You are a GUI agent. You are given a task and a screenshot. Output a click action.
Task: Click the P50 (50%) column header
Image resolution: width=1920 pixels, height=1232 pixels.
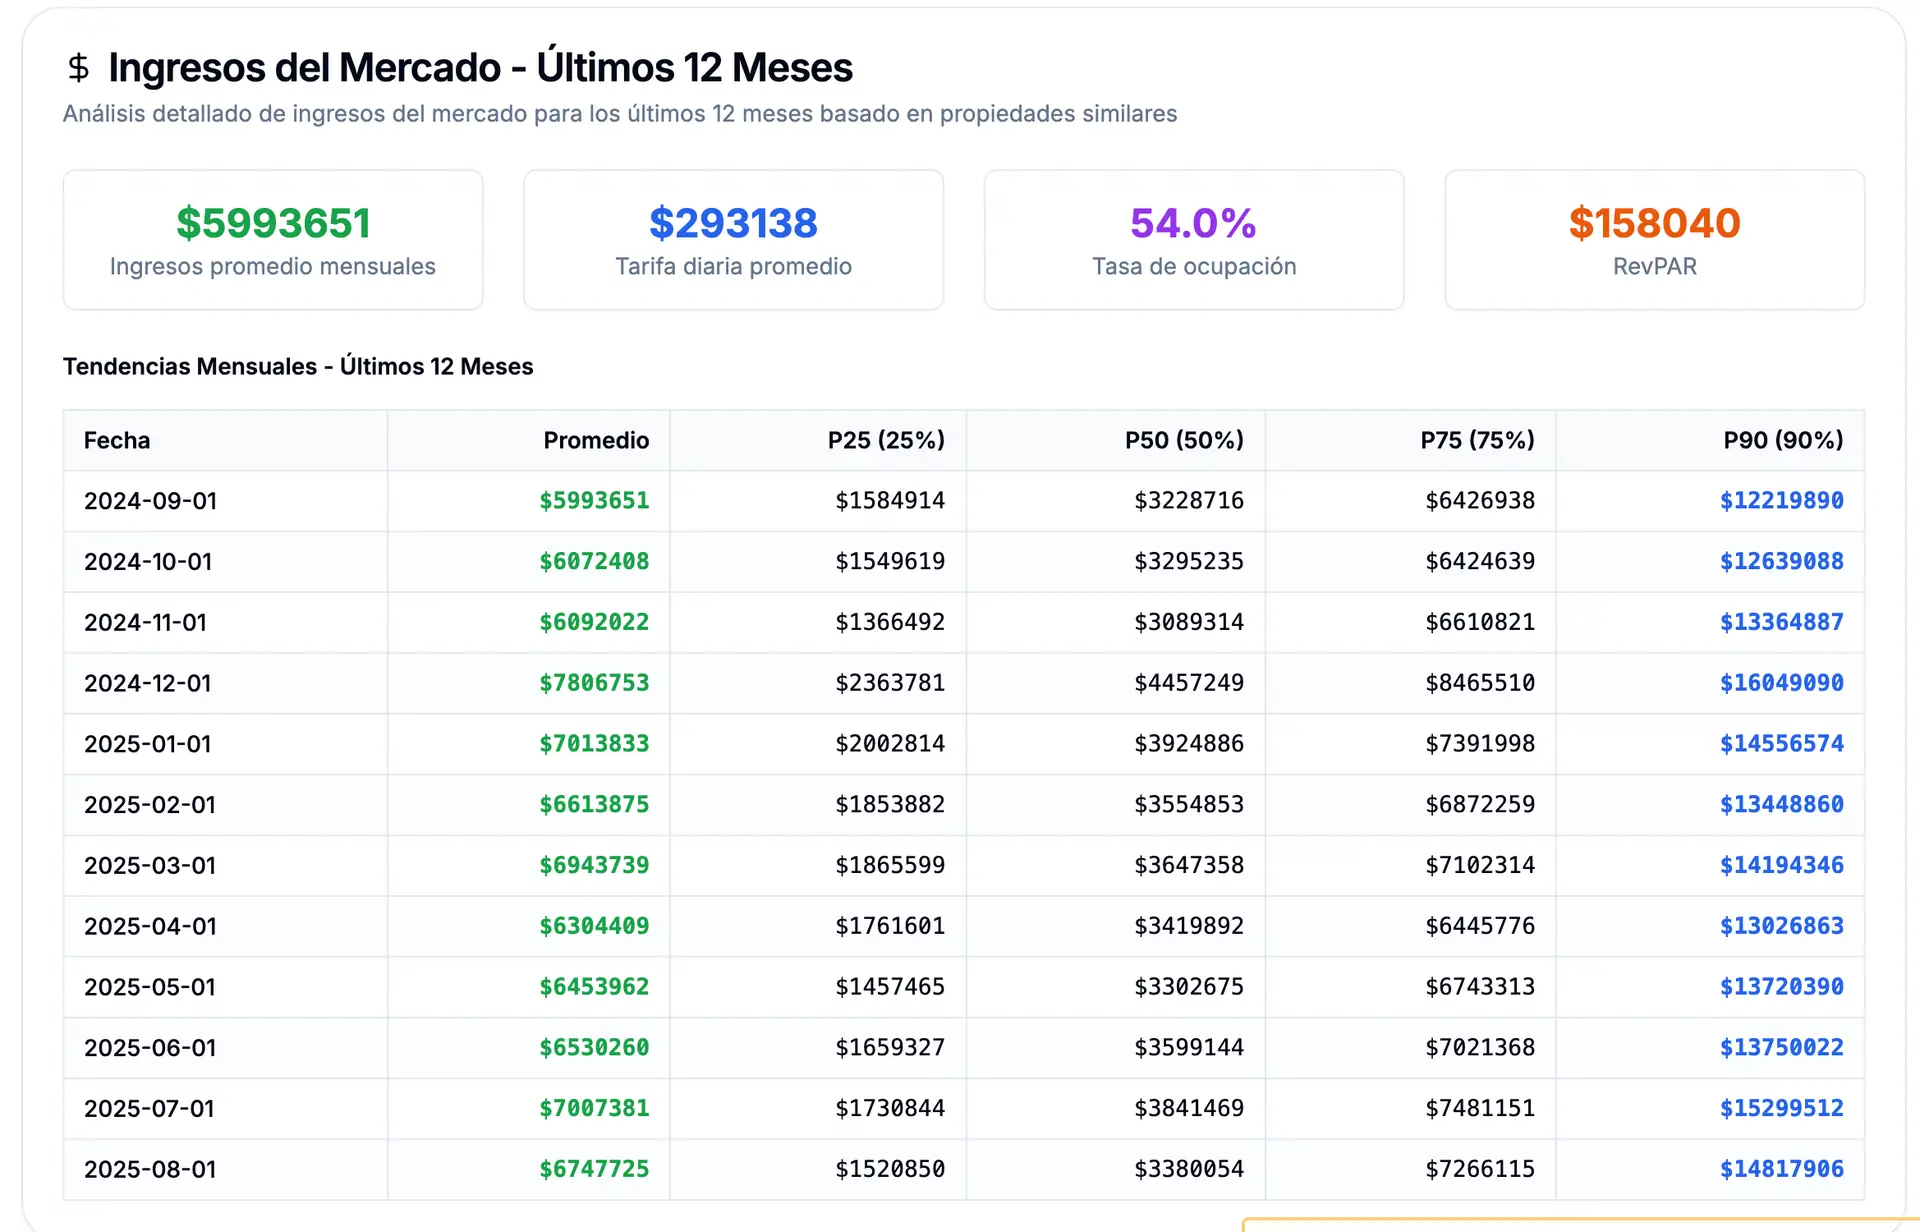click(x=1184, y=440)
